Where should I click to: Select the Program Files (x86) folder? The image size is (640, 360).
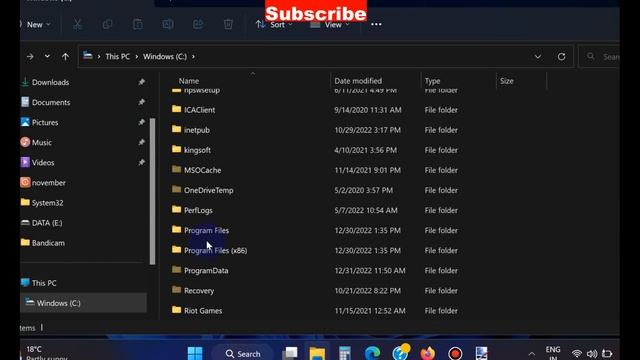pos(216,250)
